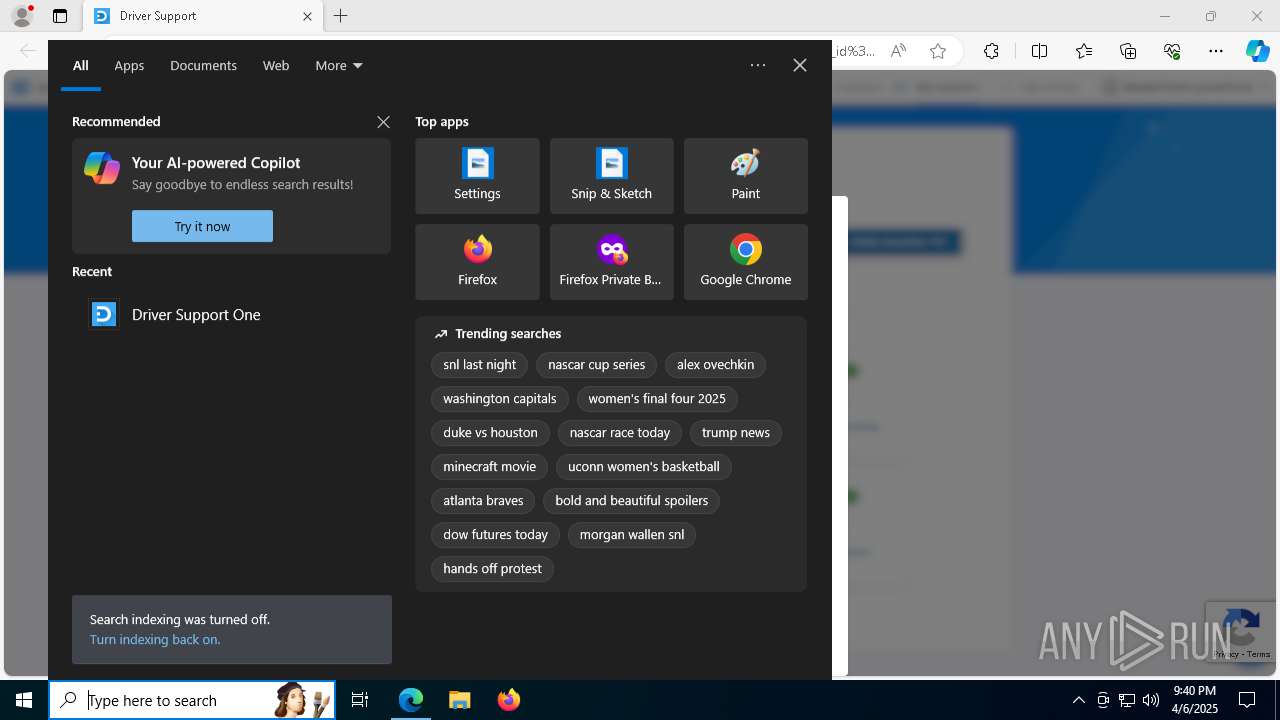Click Turn indexing back on link
Viewport: 1280px width, 720px height.
tap(155, 639)
